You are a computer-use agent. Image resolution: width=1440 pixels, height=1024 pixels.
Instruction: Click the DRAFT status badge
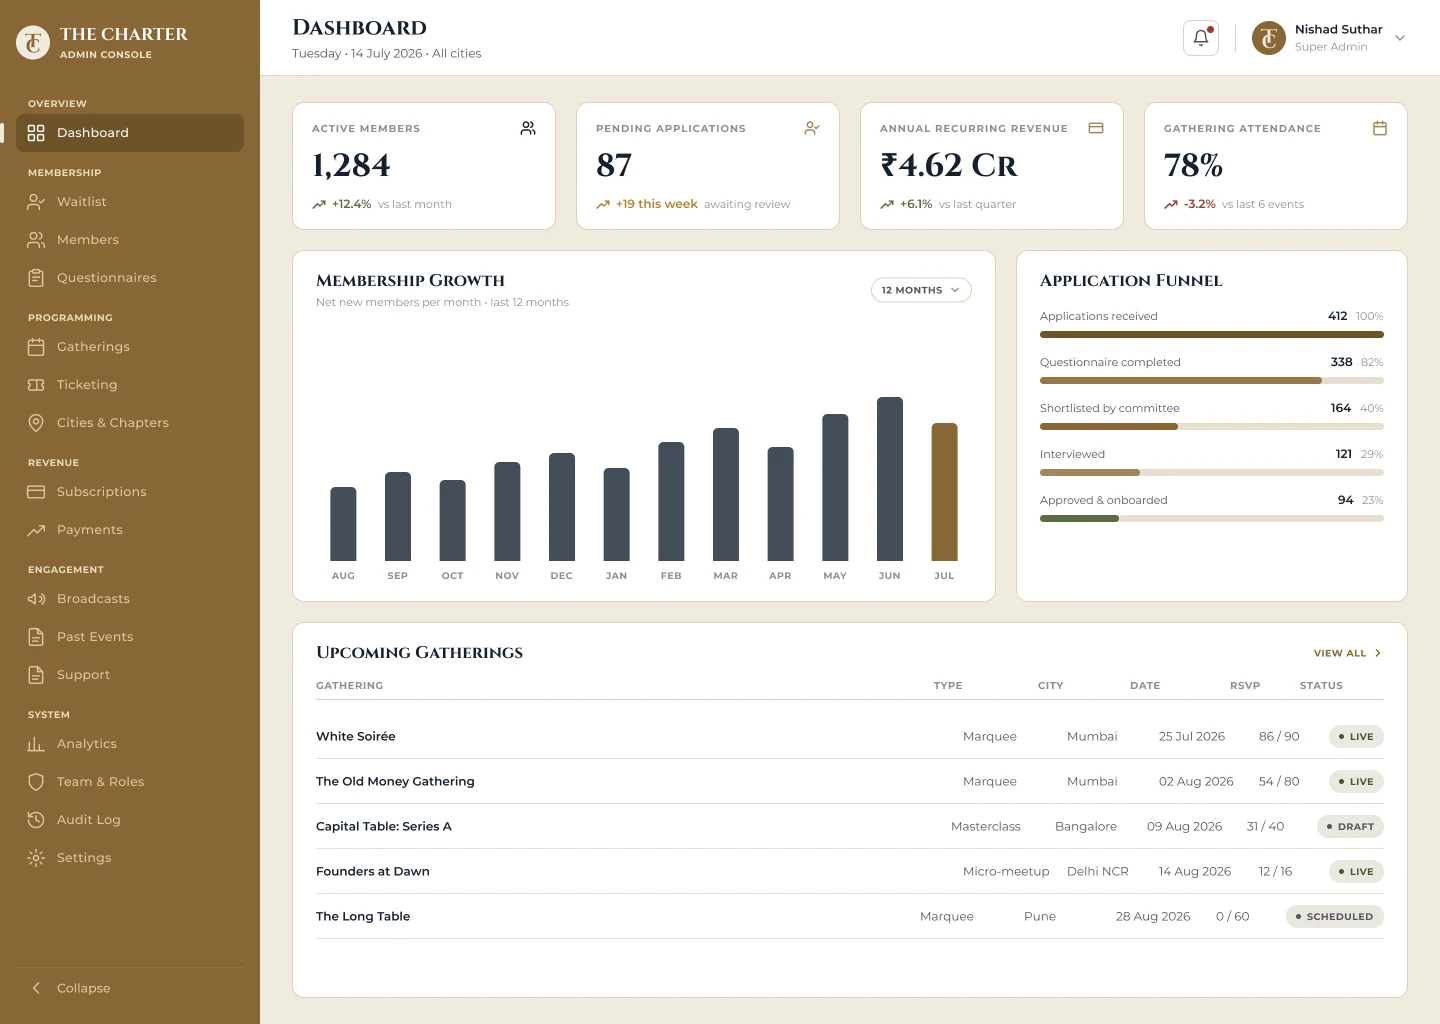(1350, 826)
